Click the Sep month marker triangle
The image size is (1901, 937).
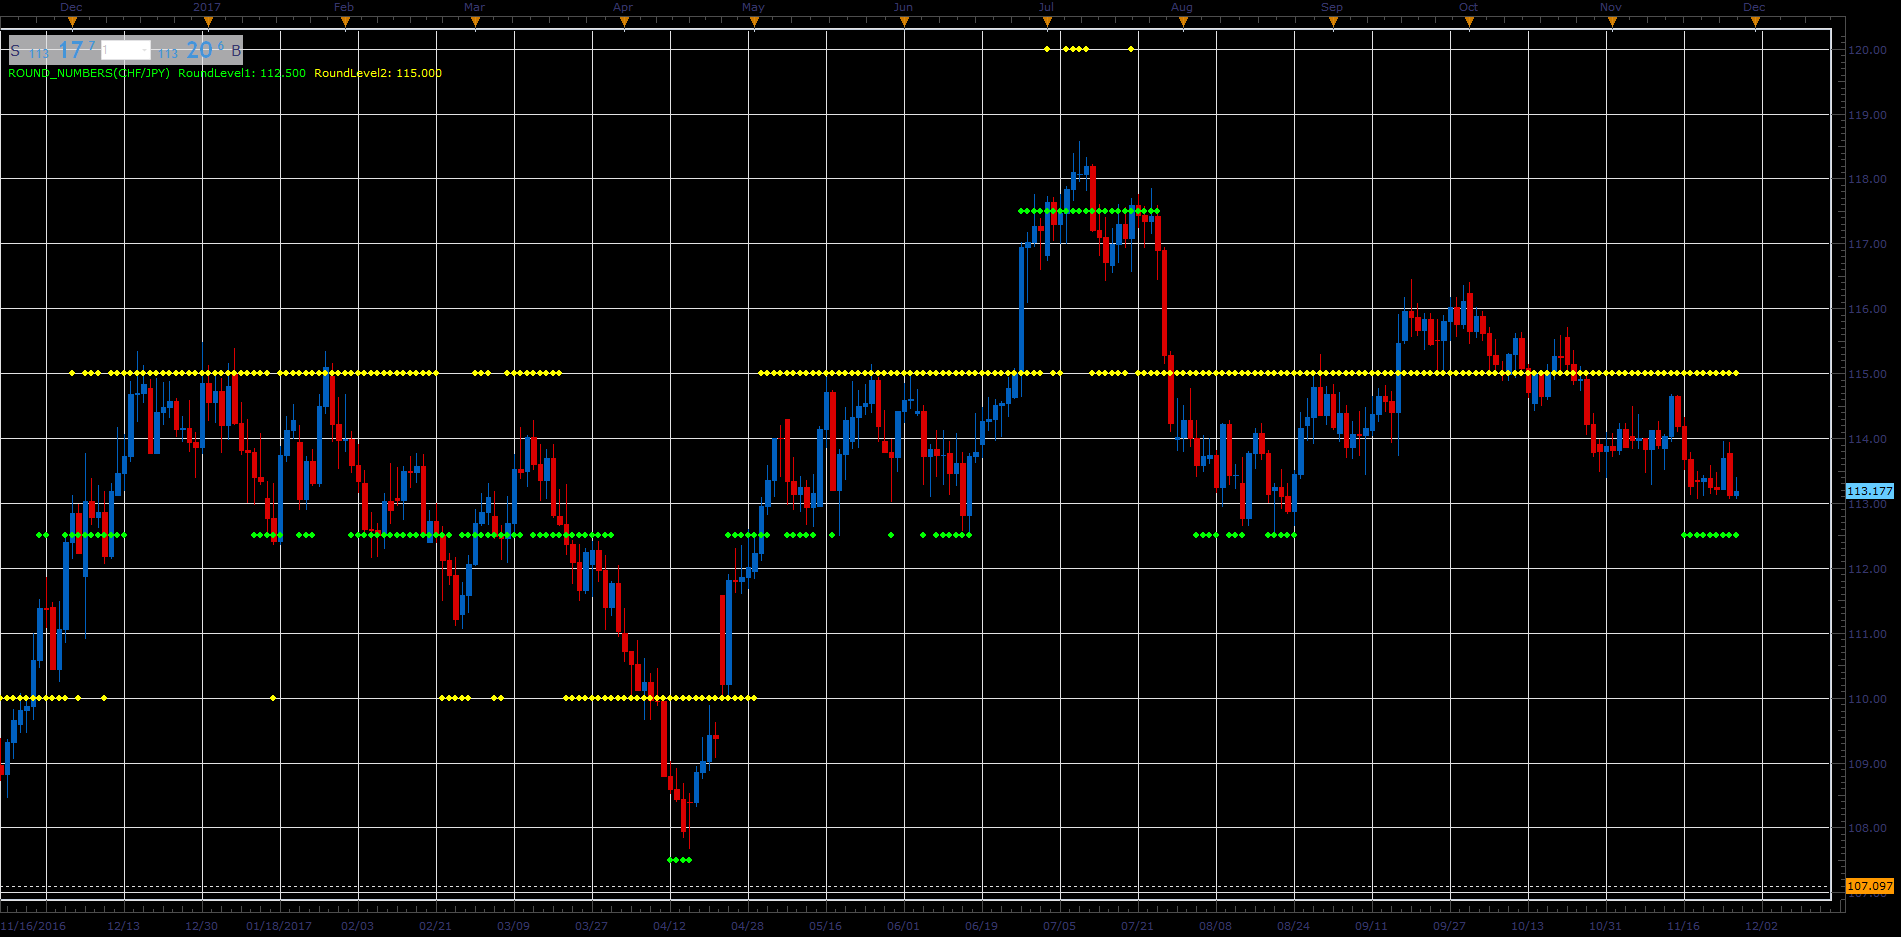click(x=1333, y=22)
